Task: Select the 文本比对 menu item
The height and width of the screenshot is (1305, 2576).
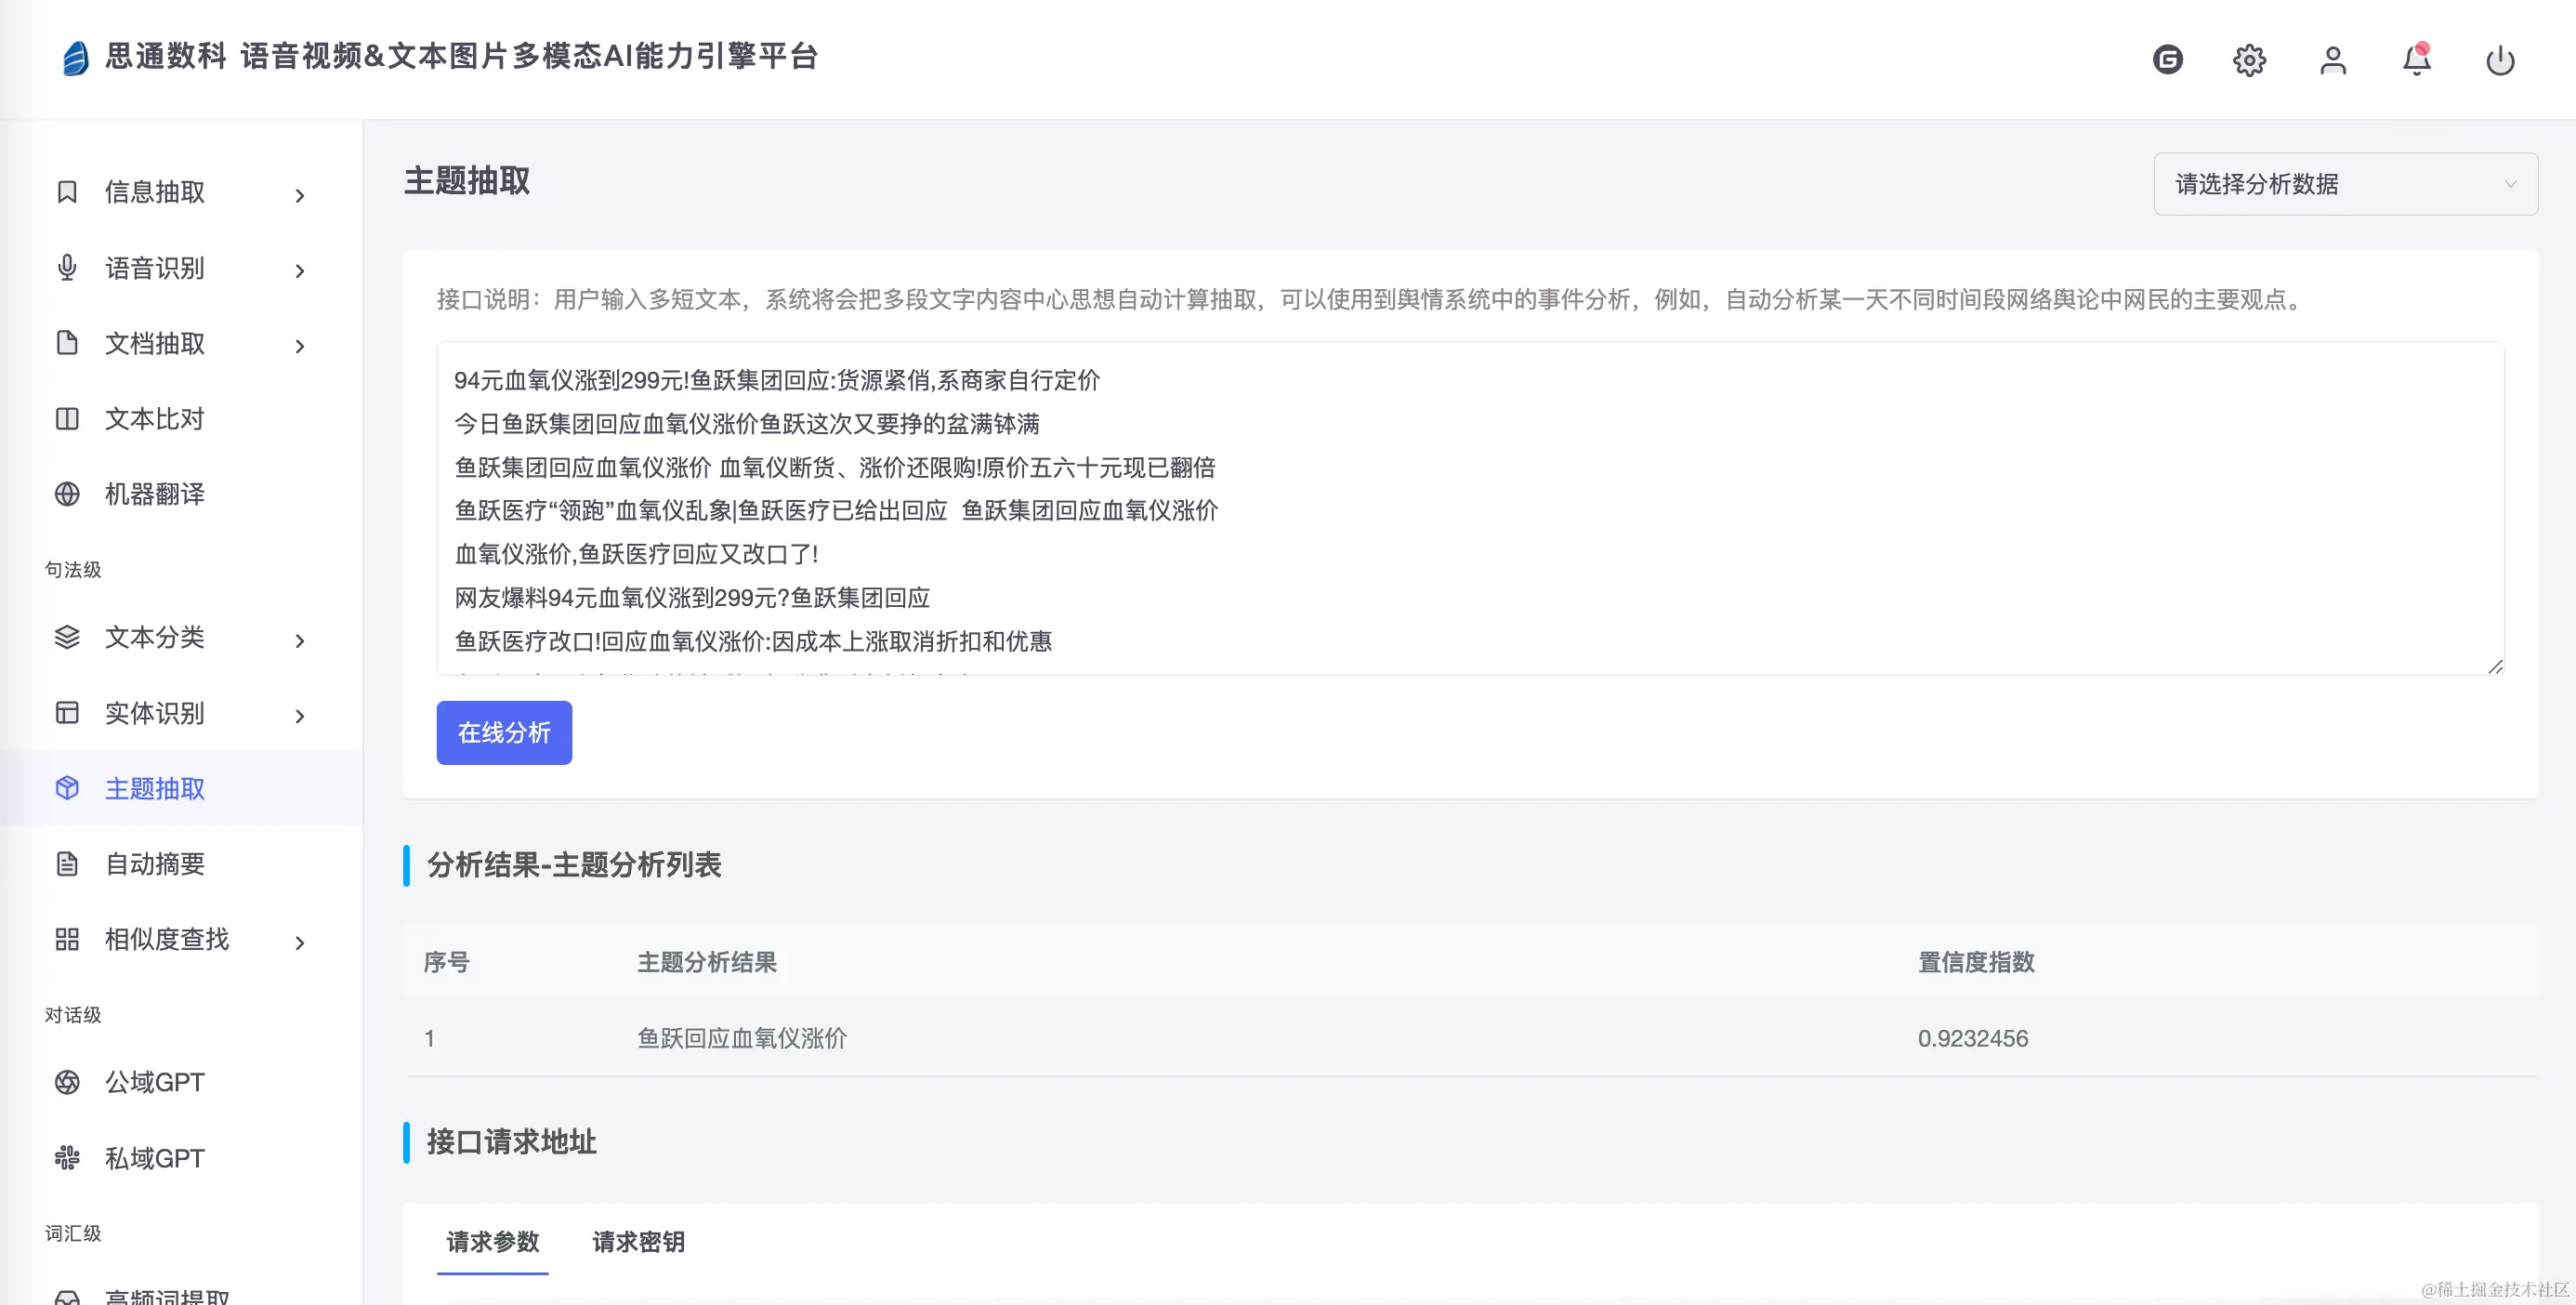Action: point(153,418)
